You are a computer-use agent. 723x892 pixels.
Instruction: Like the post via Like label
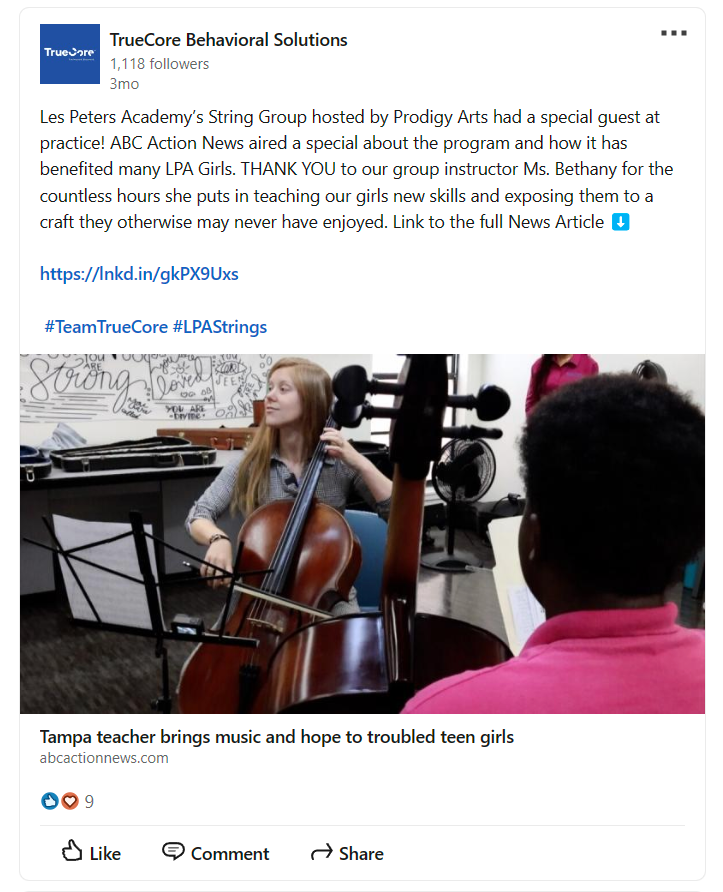tap(105, 854)
